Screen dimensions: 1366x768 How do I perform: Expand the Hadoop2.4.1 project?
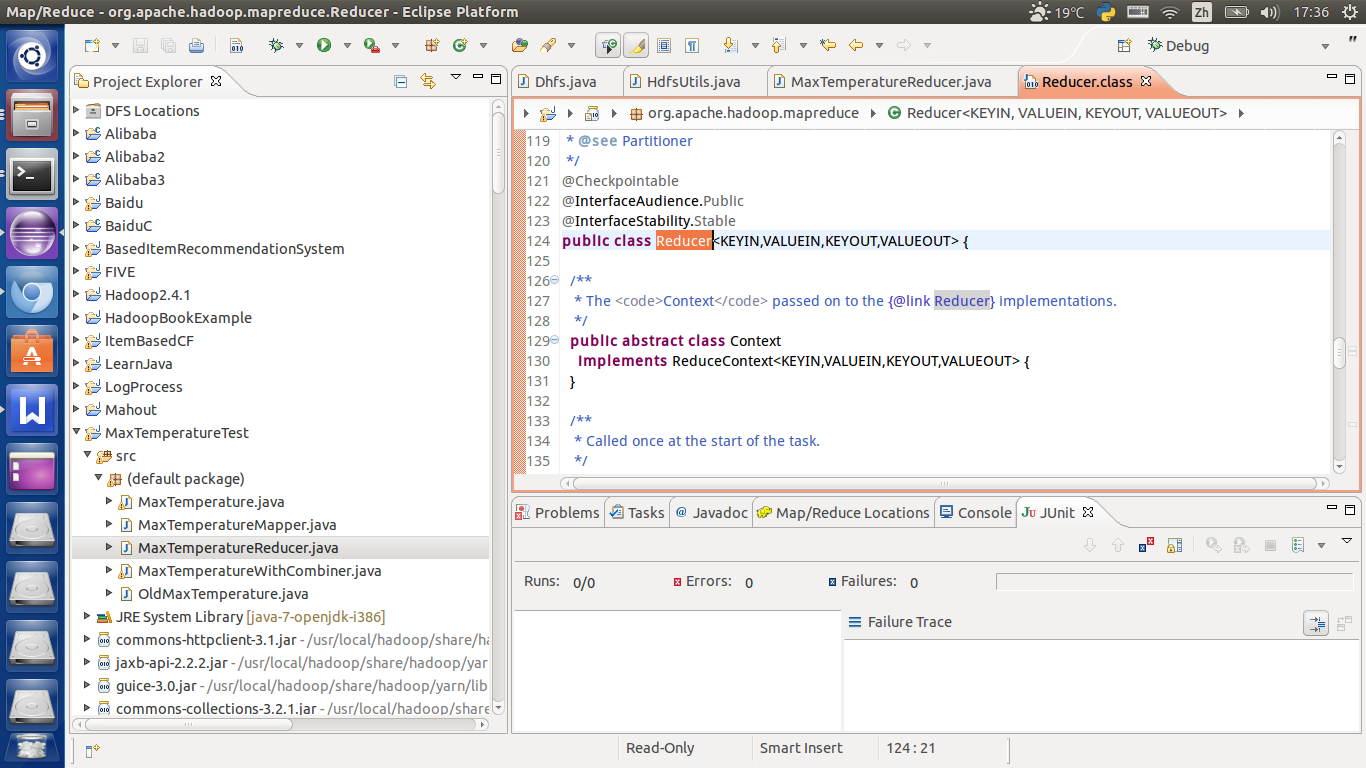coord(78,295)
